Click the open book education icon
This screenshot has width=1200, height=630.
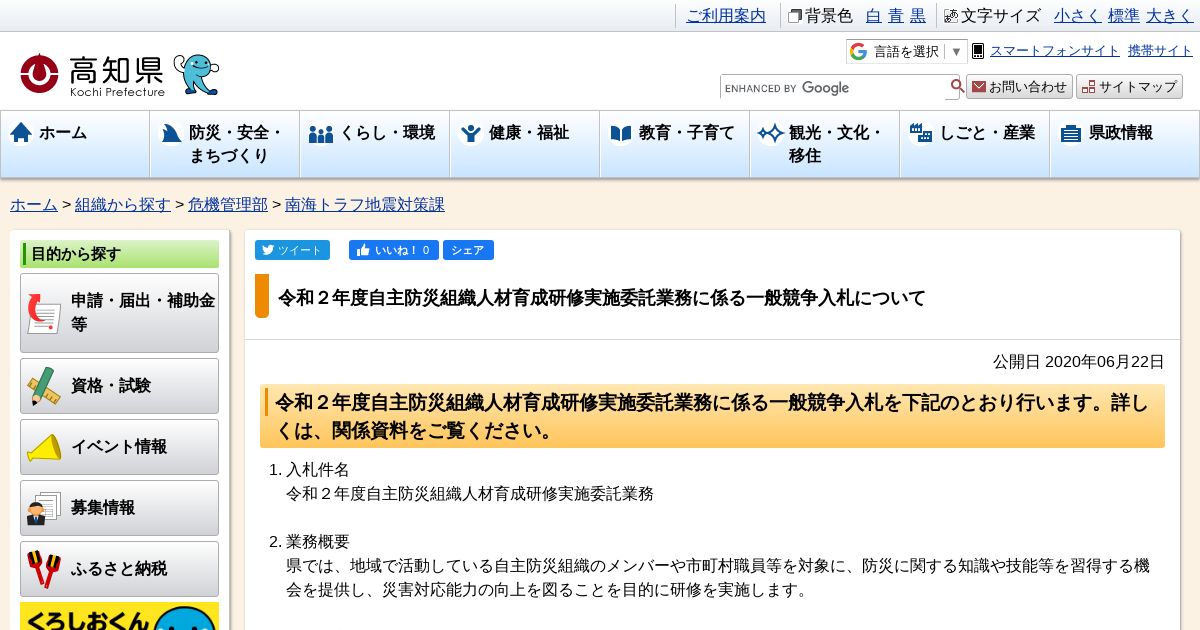tap(621, 133)
